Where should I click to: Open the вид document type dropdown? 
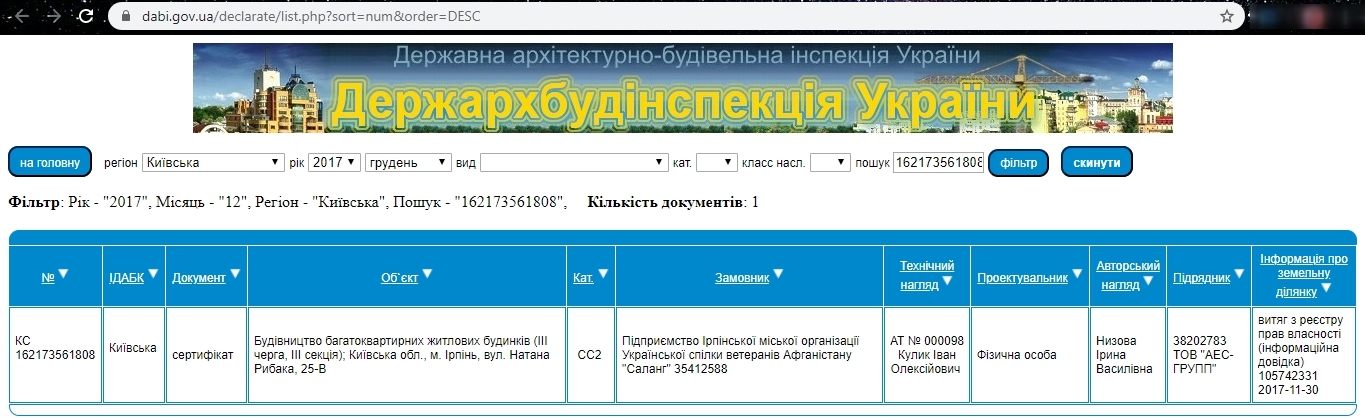pyautogui.click(x=575, y=162)
